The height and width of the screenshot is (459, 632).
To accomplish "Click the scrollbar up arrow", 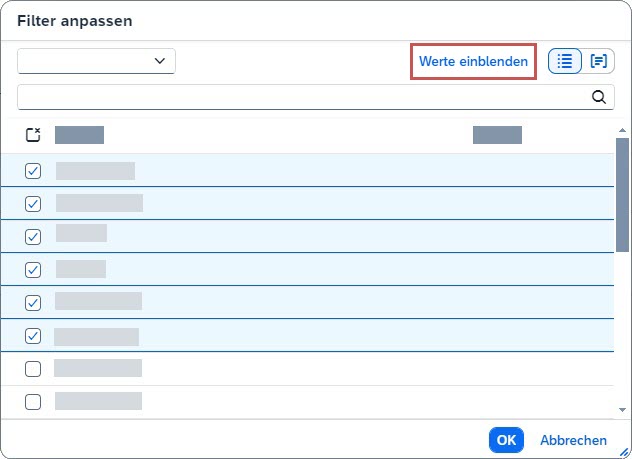I will pos(622,130).
